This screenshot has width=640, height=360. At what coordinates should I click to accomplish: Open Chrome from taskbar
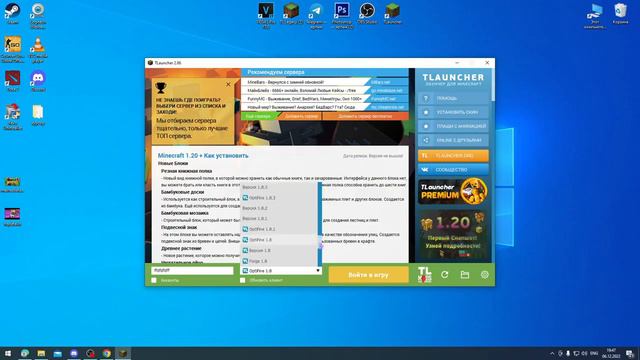[x=107, y=353]
